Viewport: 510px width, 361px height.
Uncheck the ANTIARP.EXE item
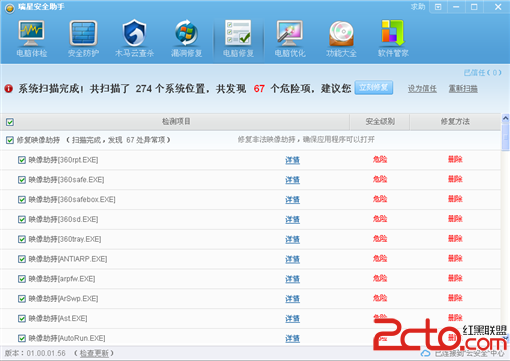click(22, 259)
